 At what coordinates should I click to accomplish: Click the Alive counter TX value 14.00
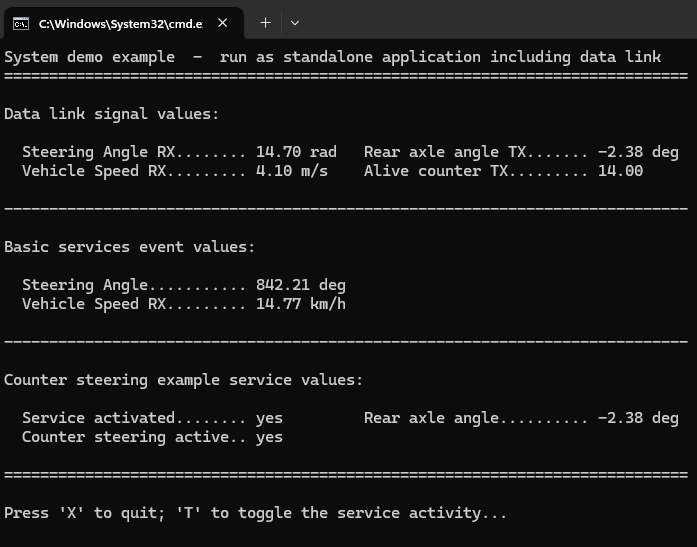620,171
